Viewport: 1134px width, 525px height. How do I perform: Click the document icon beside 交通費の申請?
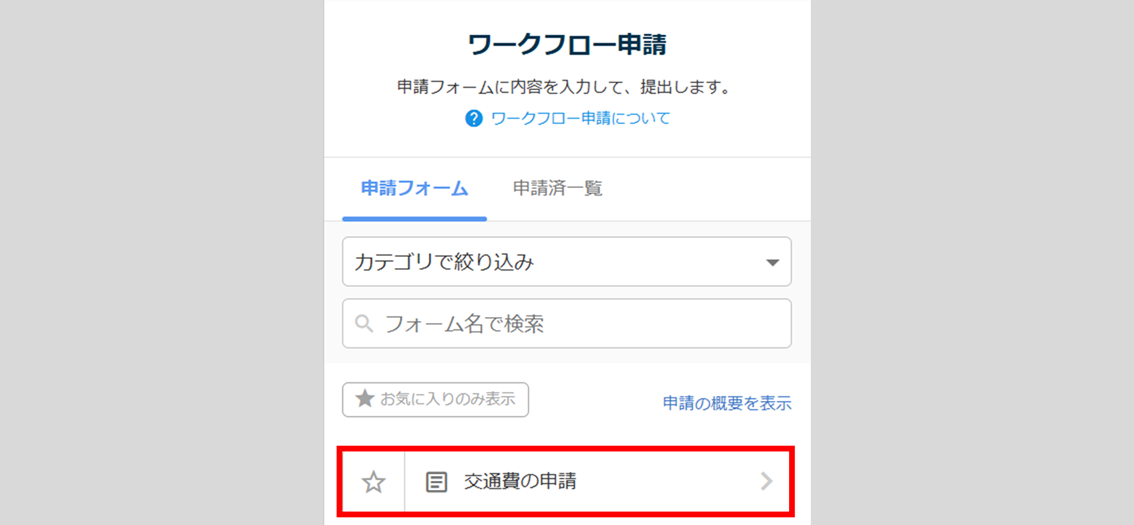tap(436, 482)
